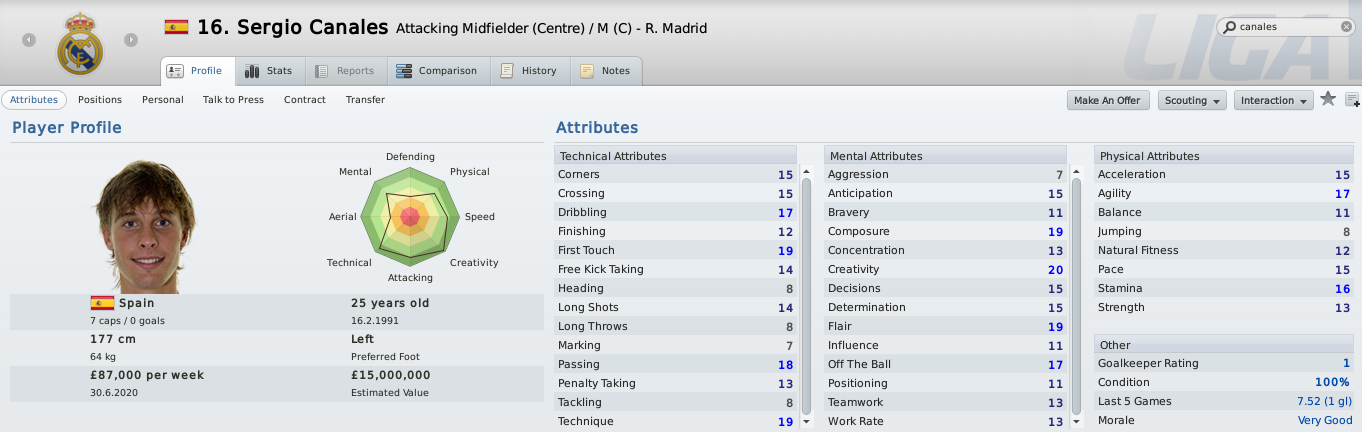Clear the search field with X icon
Screen dimensions: 1362x432
tap(1346, 27)
